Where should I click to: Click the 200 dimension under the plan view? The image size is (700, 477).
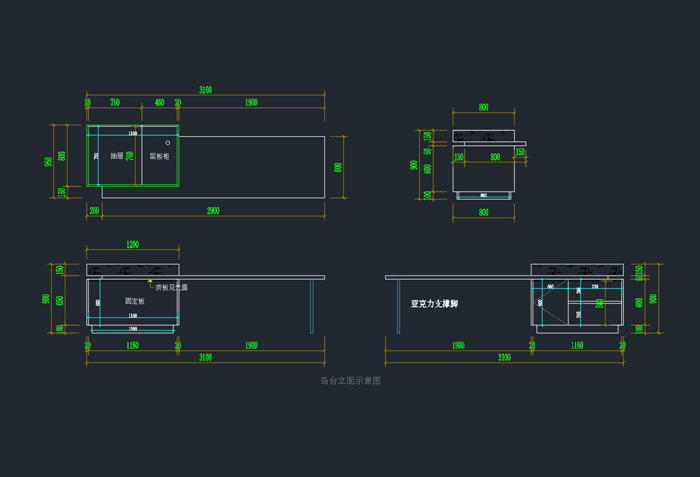(x=94, y=211)
